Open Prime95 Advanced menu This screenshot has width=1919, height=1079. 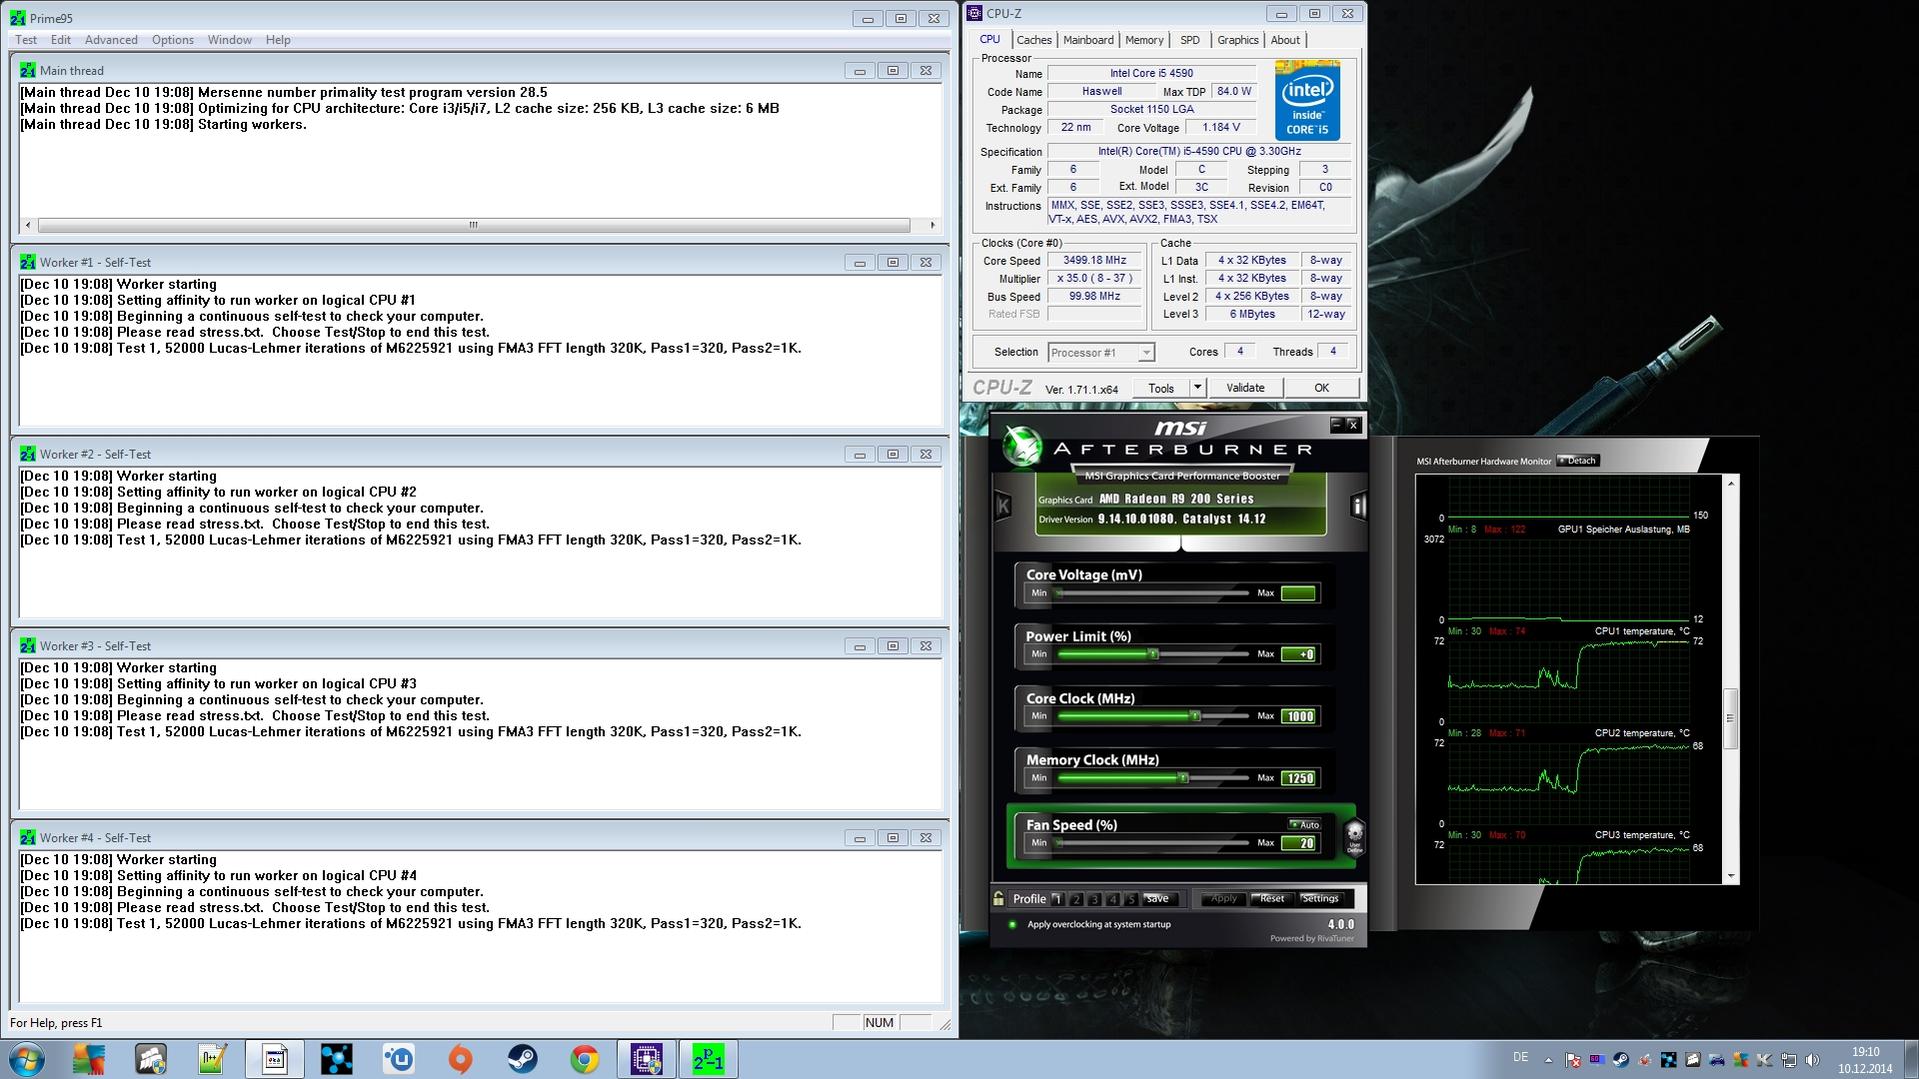coord(111,40)
